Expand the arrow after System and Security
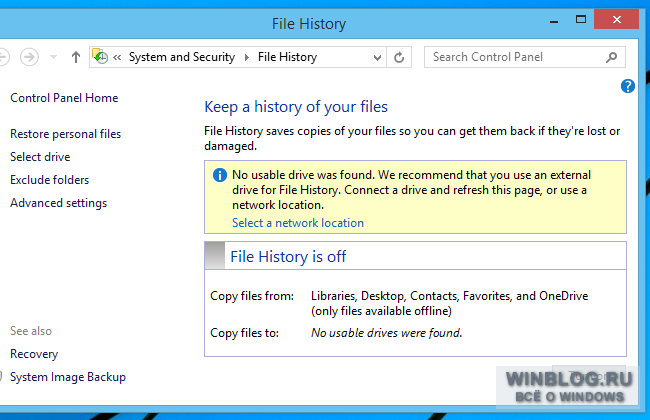The width and height of the screenshot is (650, 420). 247,57
